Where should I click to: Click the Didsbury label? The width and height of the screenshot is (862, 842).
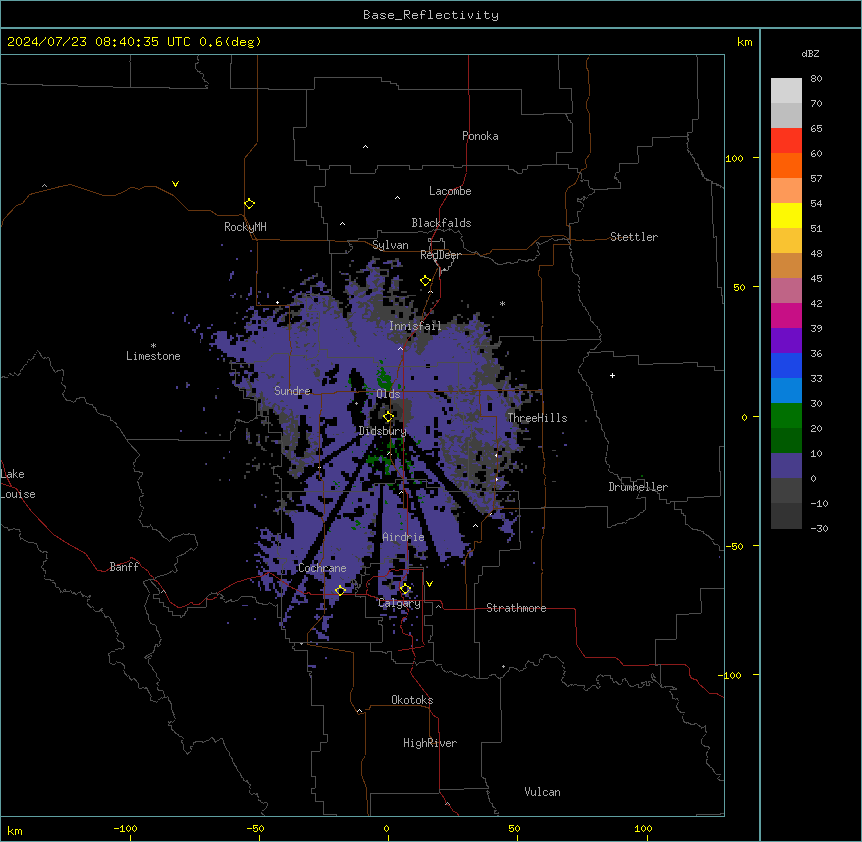[x=382, y=431]
